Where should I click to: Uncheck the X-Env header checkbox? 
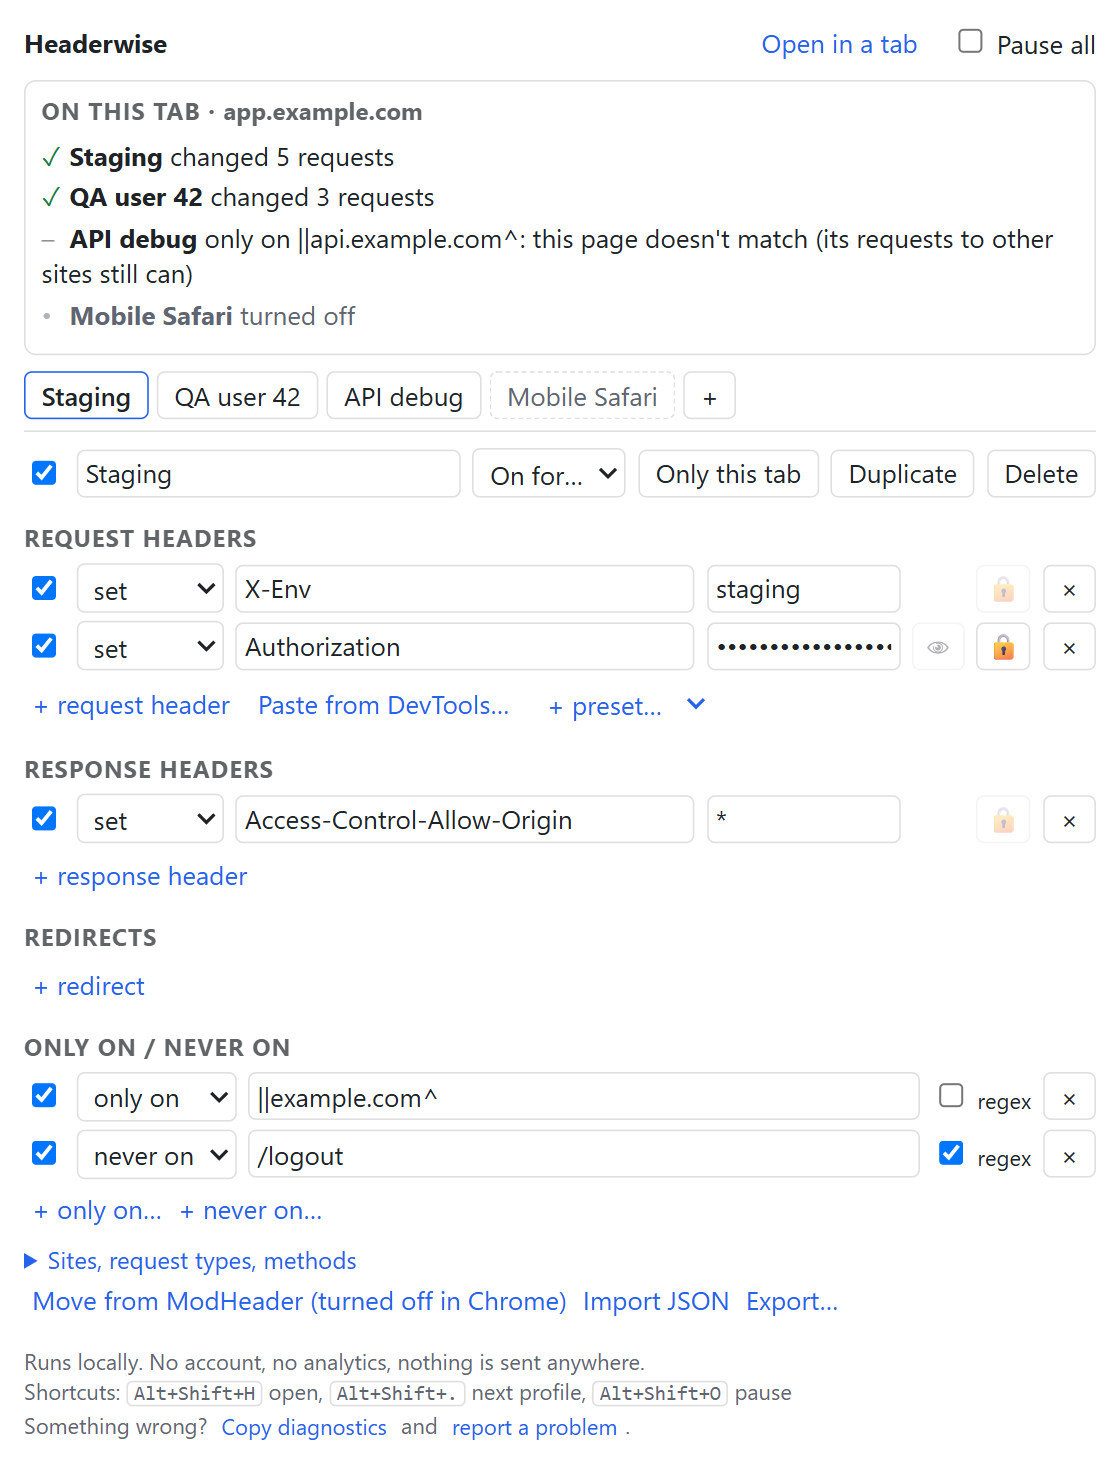click(x=44, y=587)
